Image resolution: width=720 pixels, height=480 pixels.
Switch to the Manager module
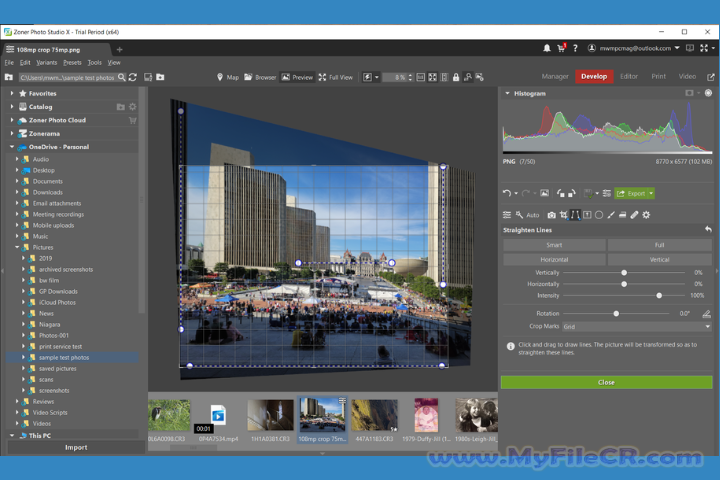(x=555, y=76)
